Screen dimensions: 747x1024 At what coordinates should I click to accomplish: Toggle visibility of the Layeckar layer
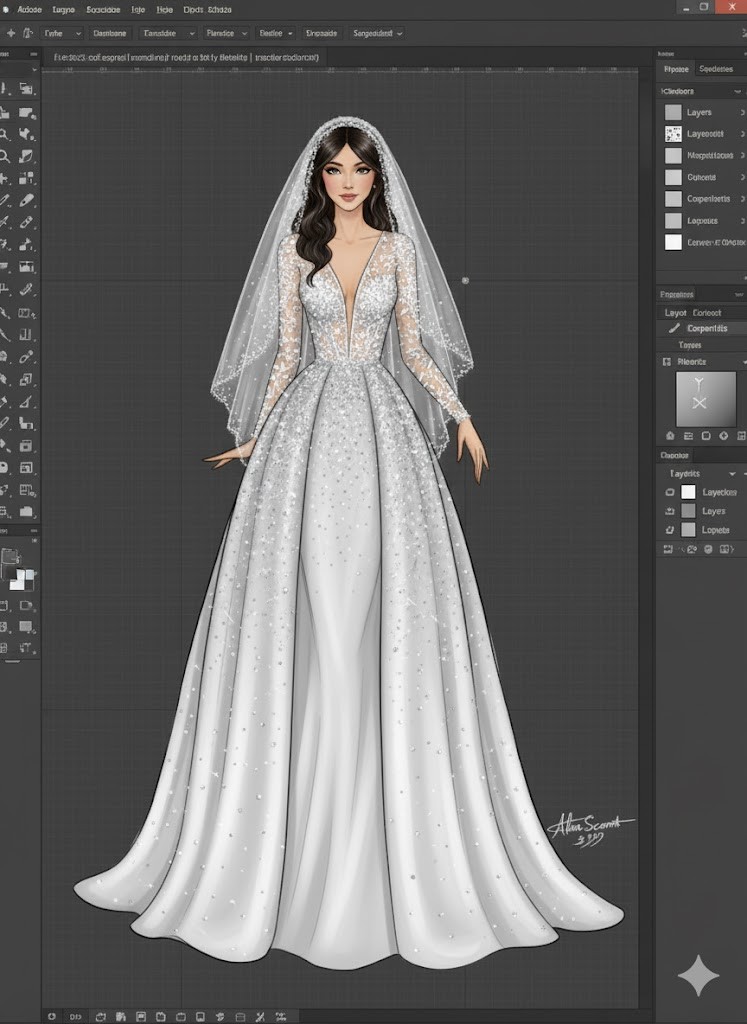670,492
